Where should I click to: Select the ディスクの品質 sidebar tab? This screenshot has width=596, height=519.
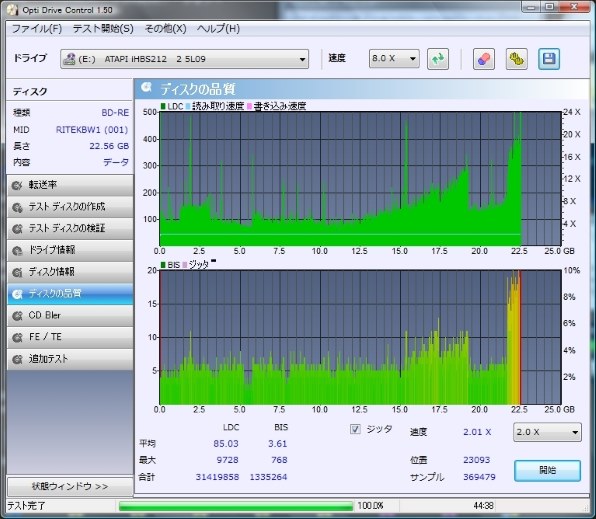pos(70,294)
